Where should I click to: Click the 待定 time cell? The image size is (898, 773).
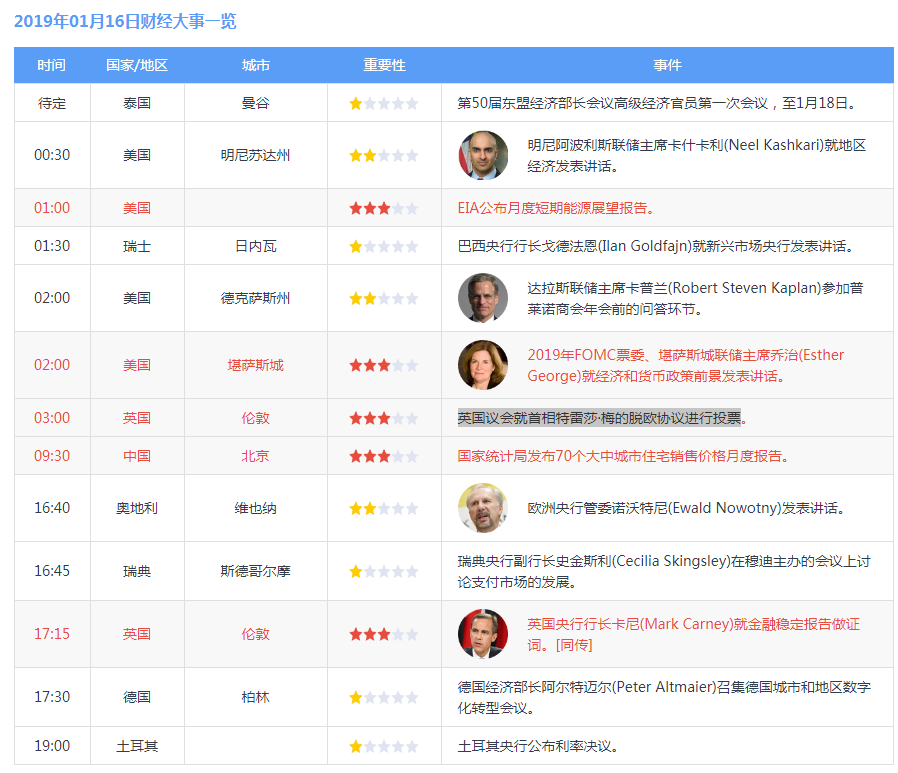[52, 103]
